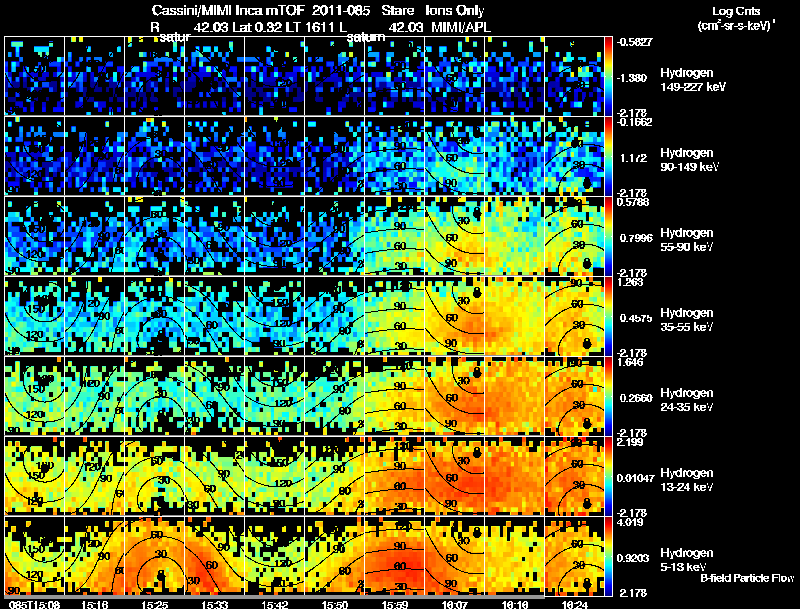The image size is (800, 609).
Task: Click the color bar for 149-227 keV row
Action: 608,76
